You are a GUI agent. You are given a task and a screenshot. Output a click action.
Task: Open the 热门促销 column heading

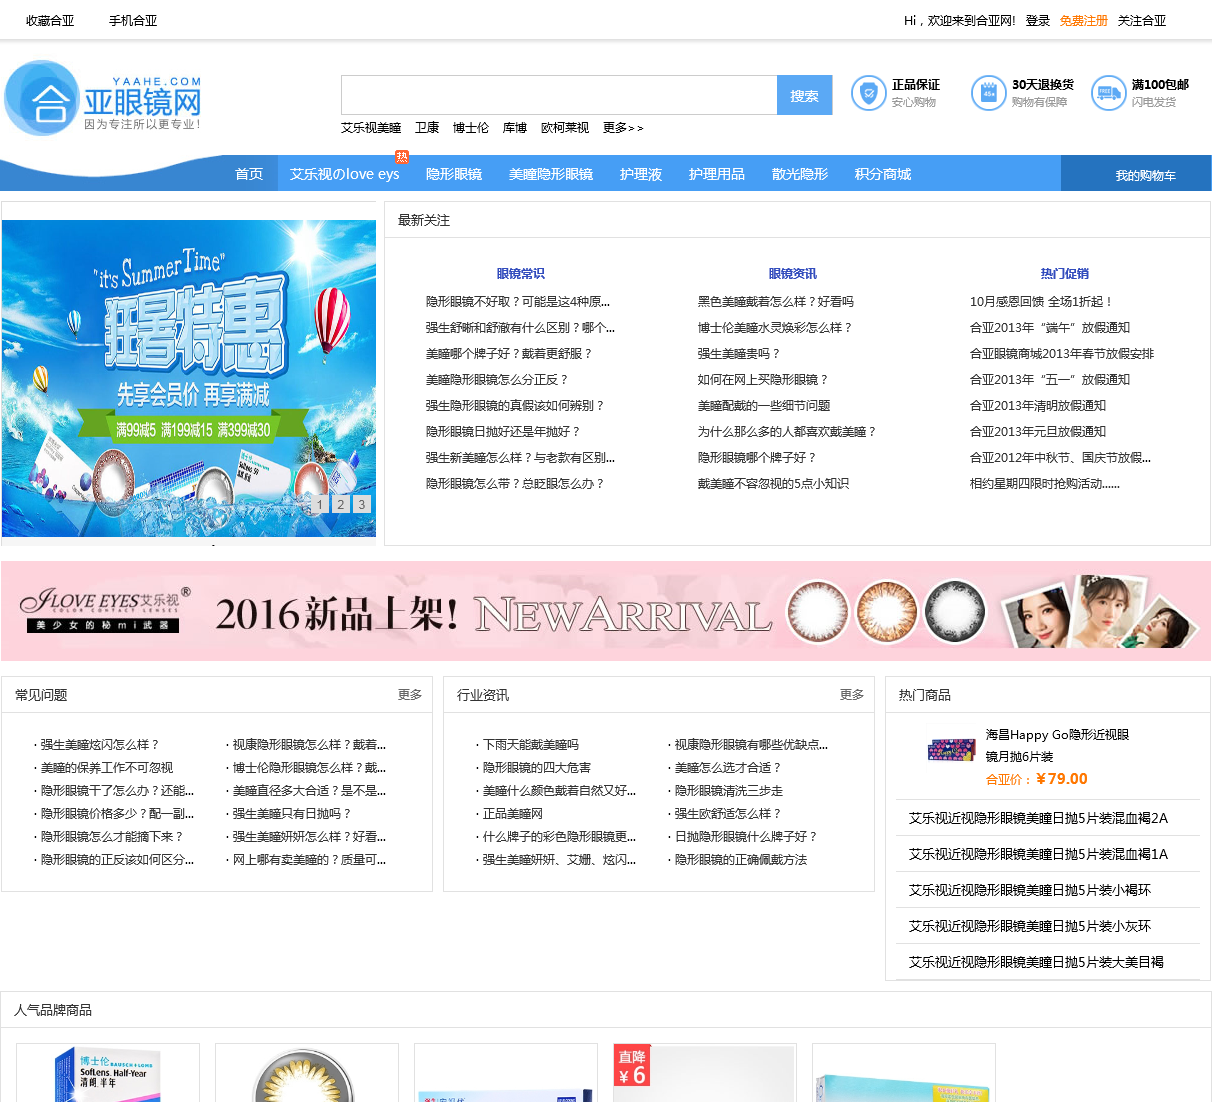tap(1065, 274)
